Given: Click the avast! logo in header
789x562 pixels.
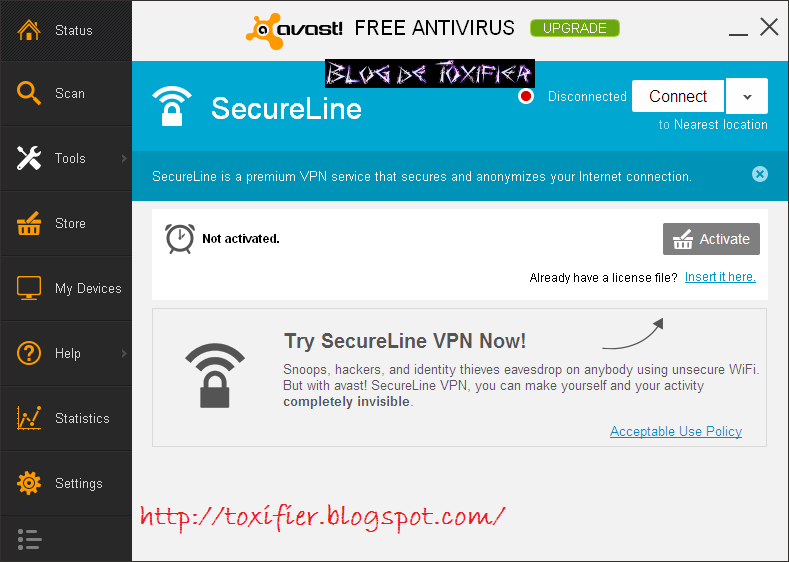Looking at the screenshot, I should coord(294,31).
